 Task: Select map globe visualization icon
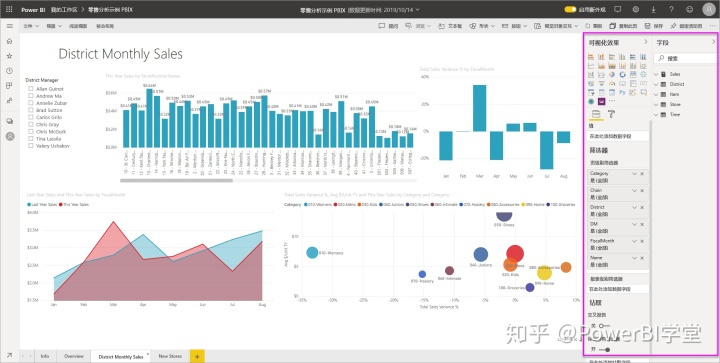643,74
